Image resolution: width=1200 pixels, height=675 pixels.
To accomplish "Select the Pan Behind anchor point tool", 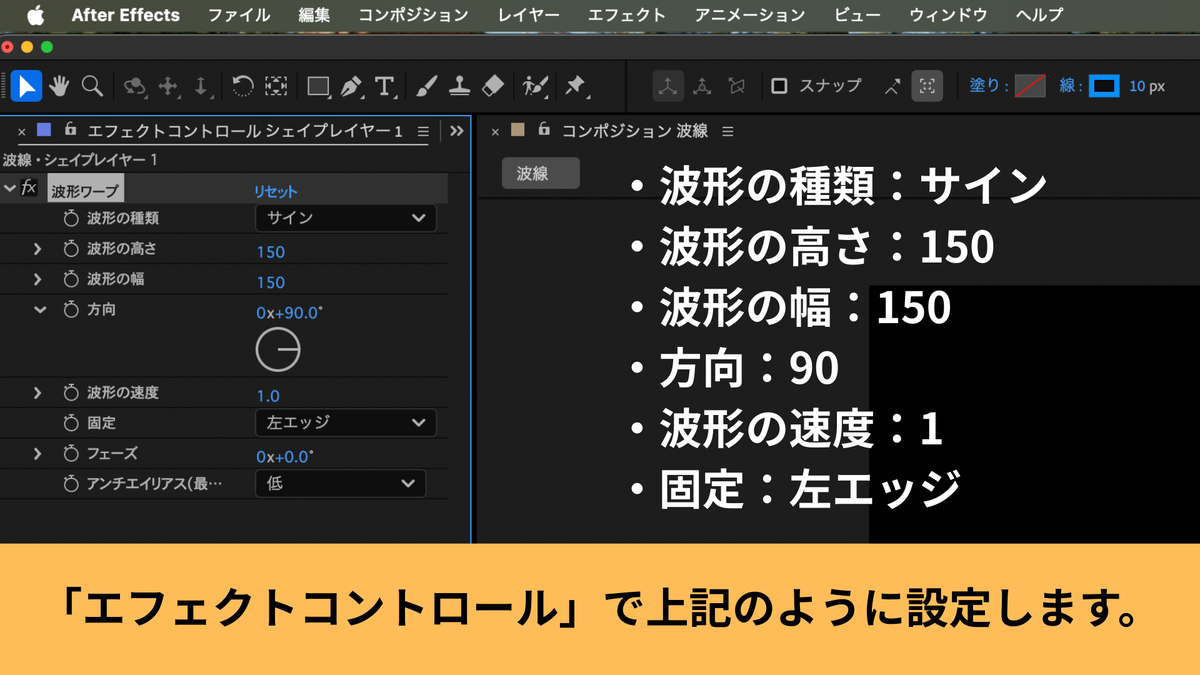I will pos(276,86).
